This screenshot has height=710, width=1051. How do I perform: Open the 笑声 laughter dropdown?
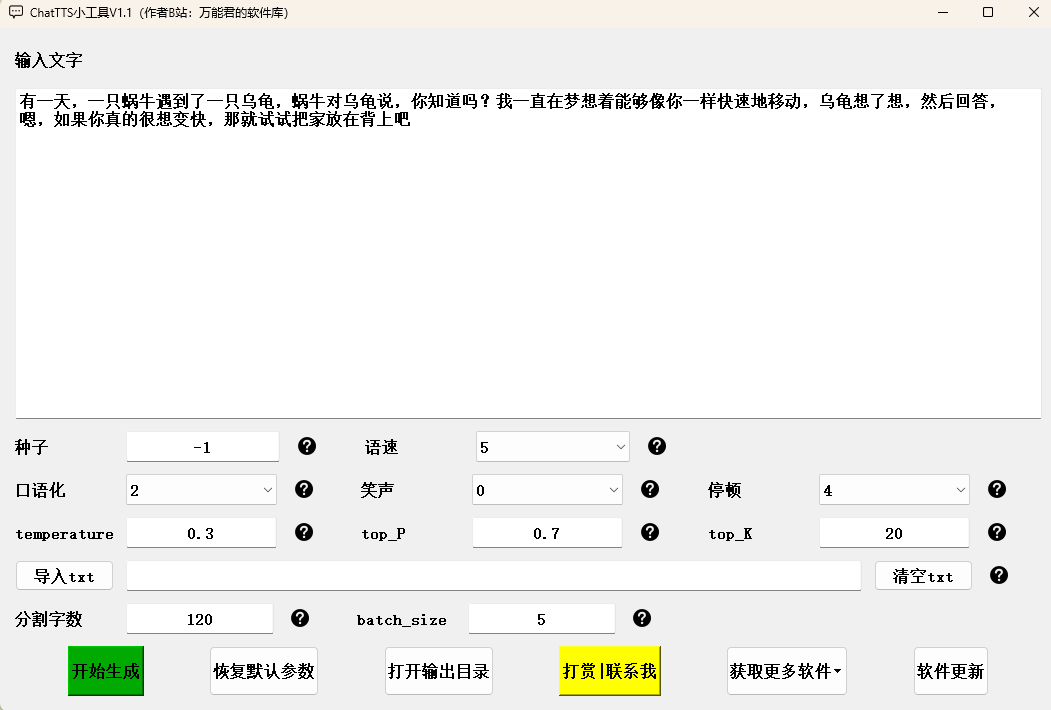click(x=547, y=490)
